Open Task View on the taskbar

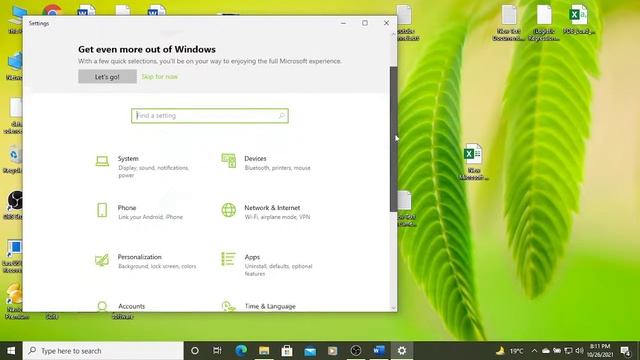click(x=217, y=351)
